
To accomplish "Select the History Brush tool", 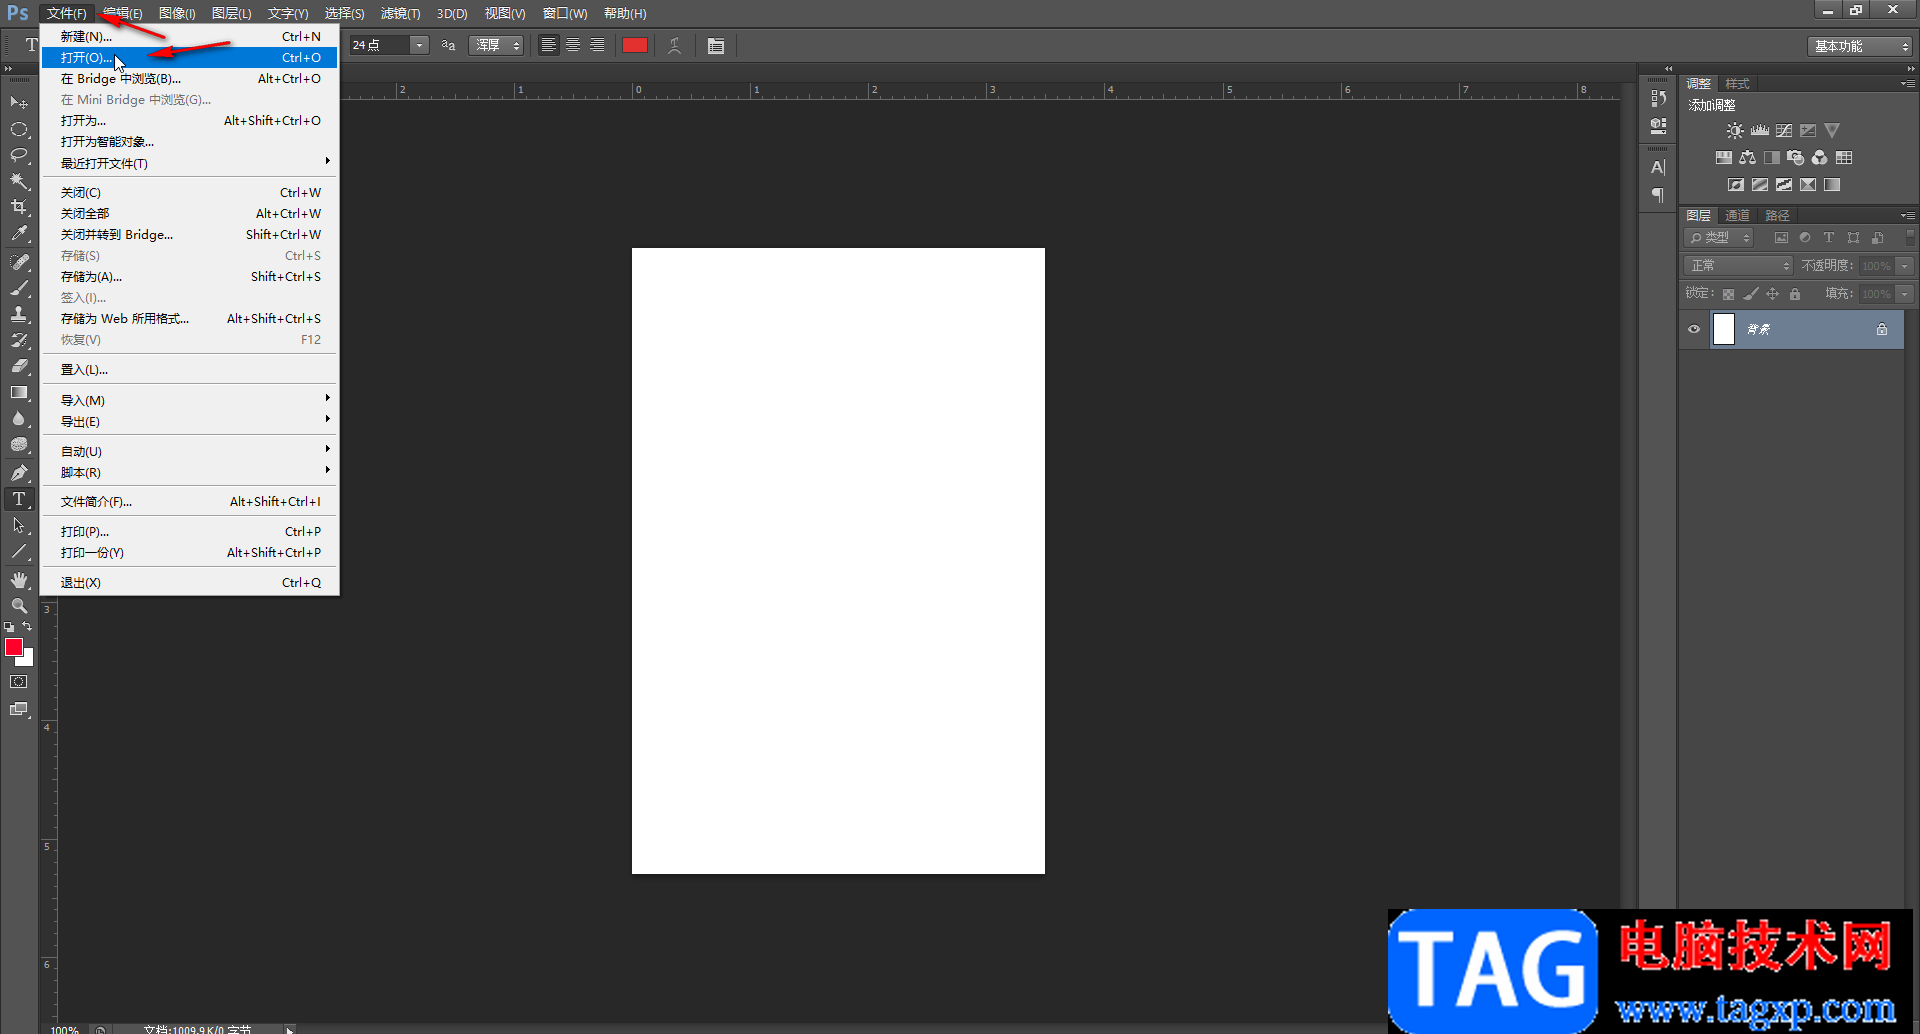I will (19, 340).
